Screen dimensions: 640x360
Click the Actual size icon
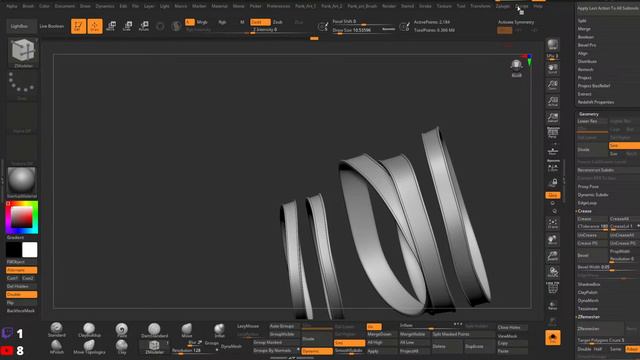pos(553,102)
